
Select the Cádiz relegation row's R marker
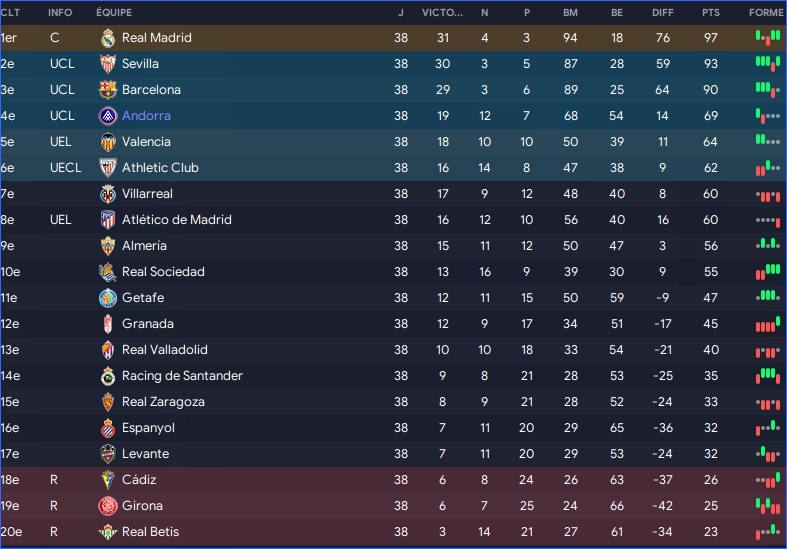54,480
